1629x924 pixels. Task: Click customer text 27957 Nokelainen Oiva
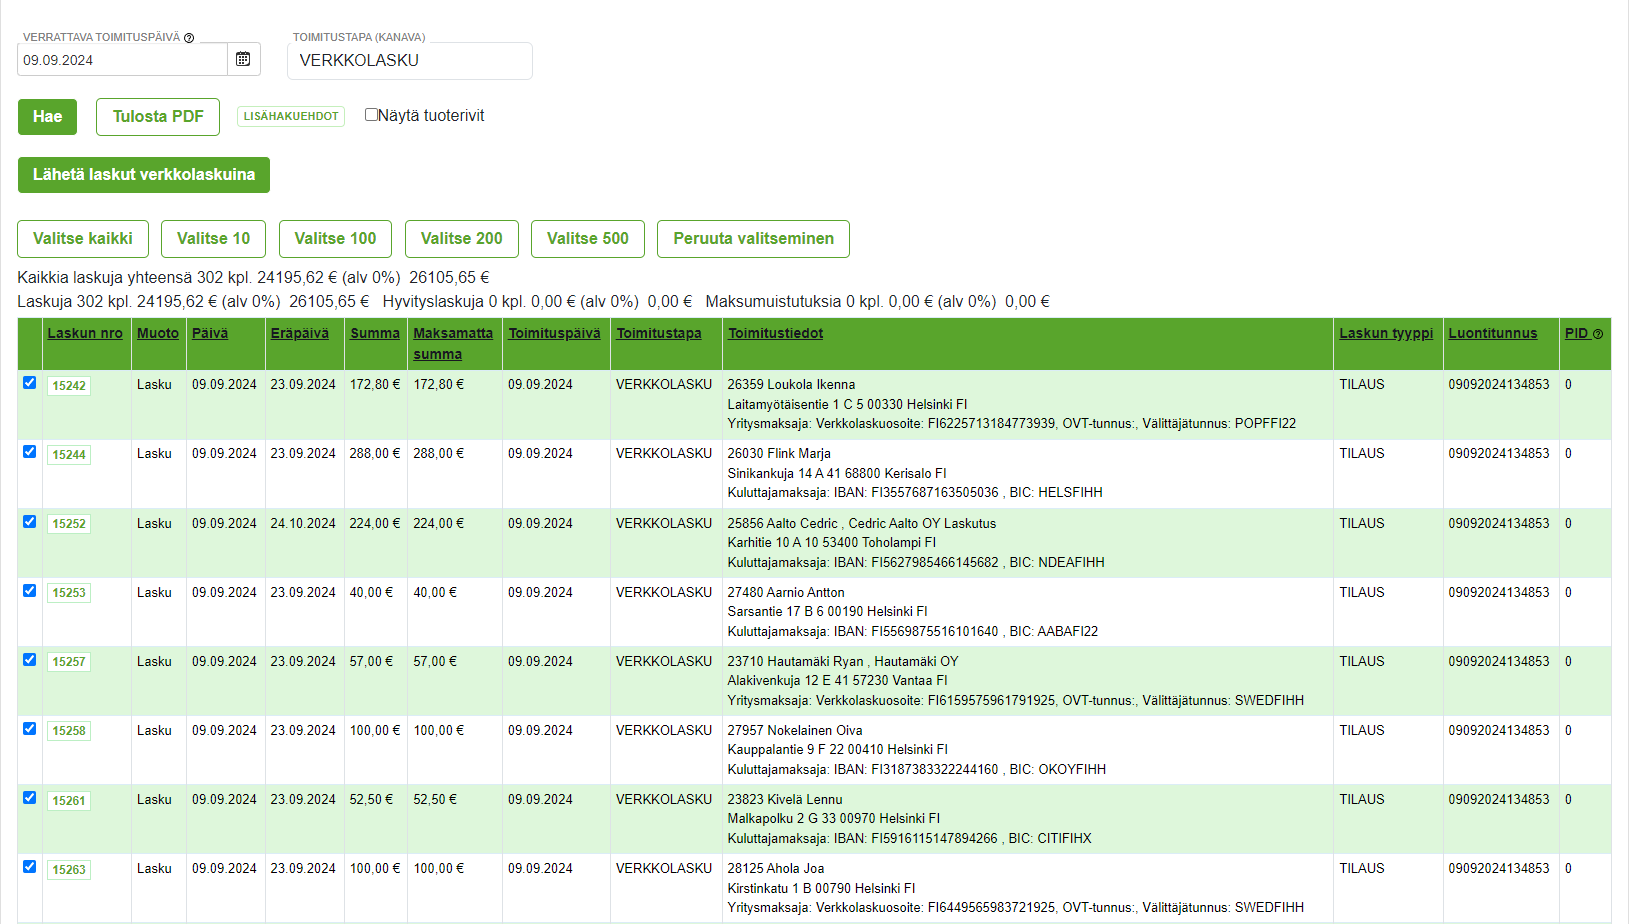[x=795, y=730]
